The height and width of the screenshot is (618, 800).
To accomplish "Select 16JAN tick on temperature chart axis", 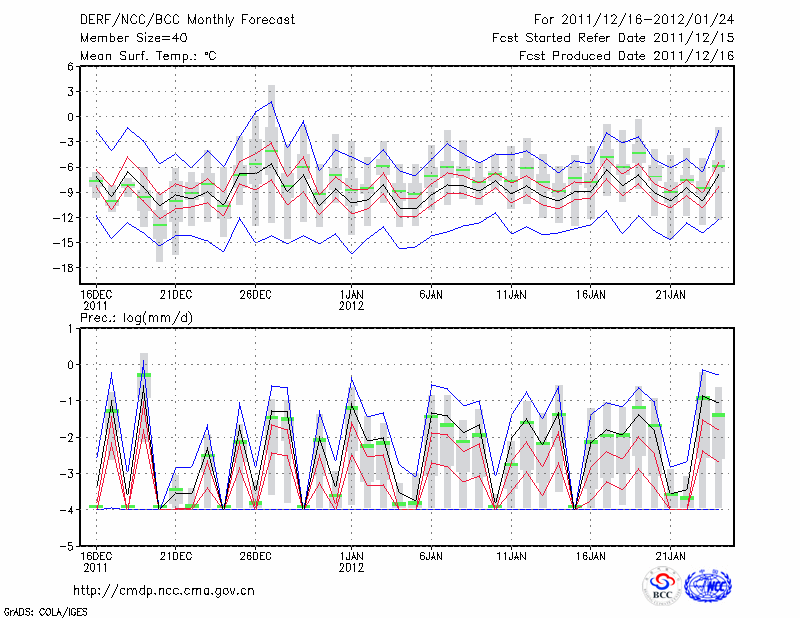I will tap(590, 294).
